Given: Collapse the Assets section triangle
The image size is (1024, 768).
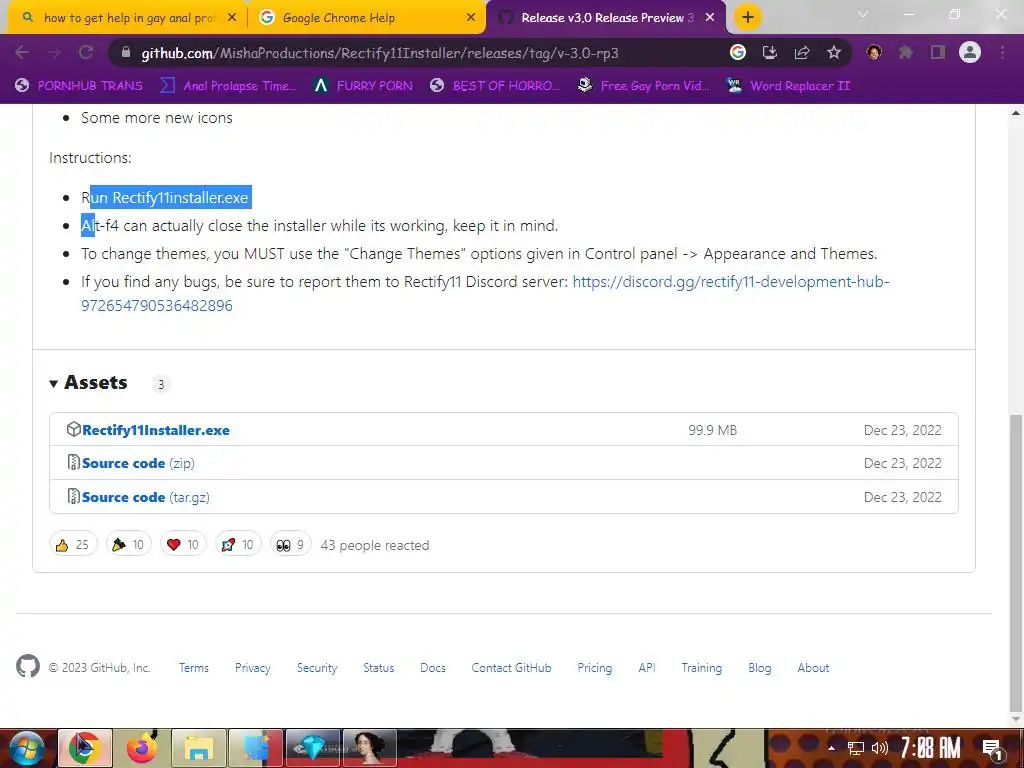Looking at the screenshot, I should coord(54,383).
